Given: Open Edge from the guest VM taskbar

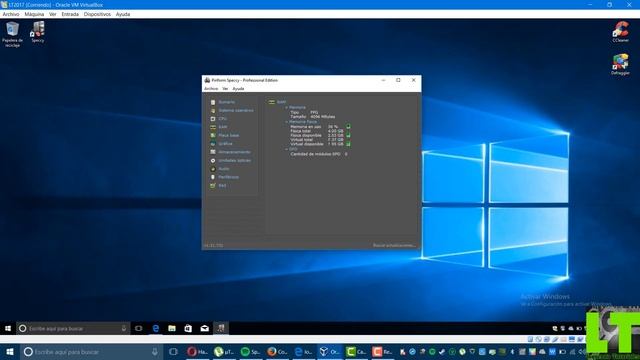Looking at the screenshot, I should [156, 328].
